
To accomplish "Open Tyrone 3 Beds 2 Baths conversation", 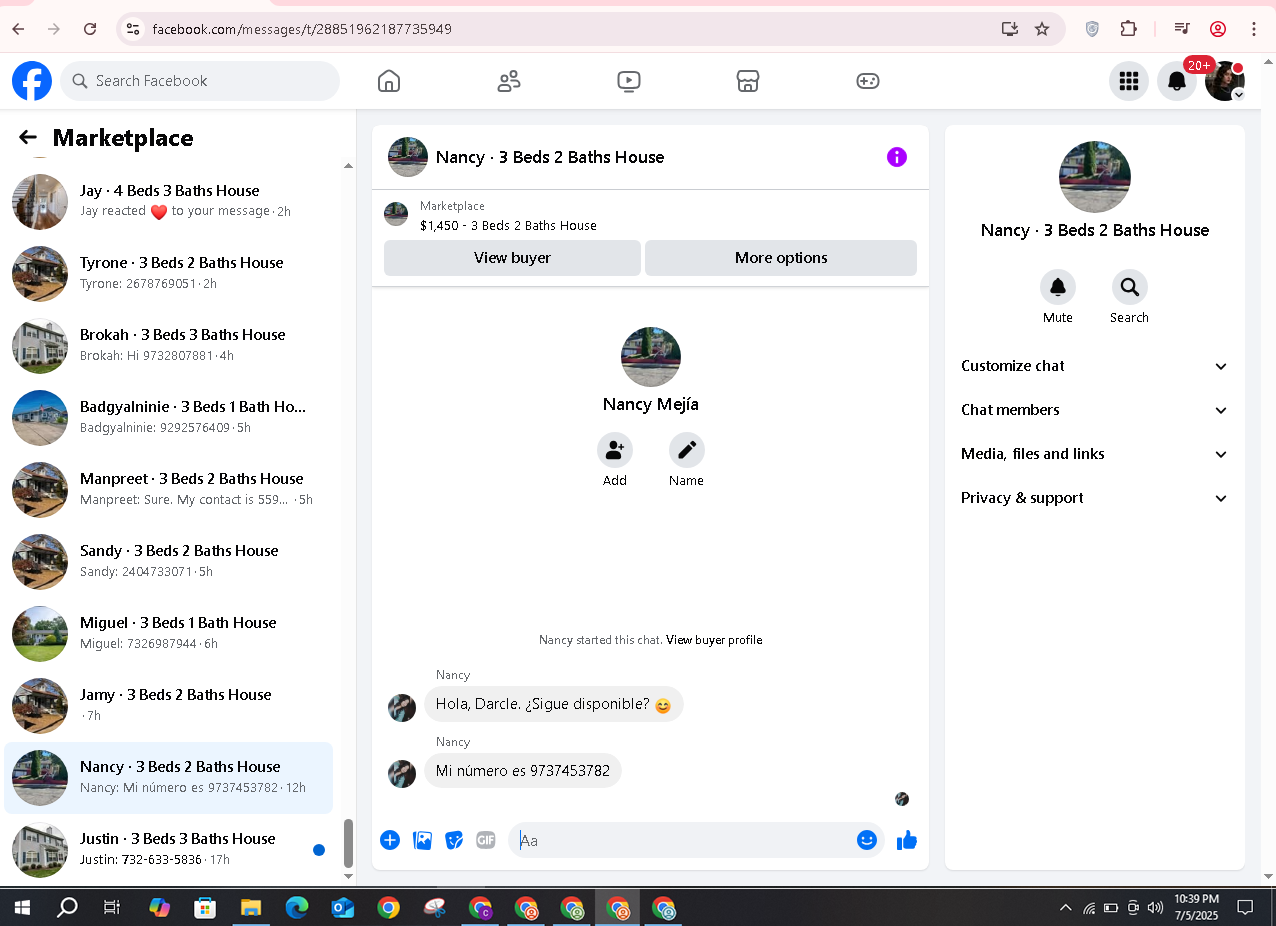I will 170,273.
